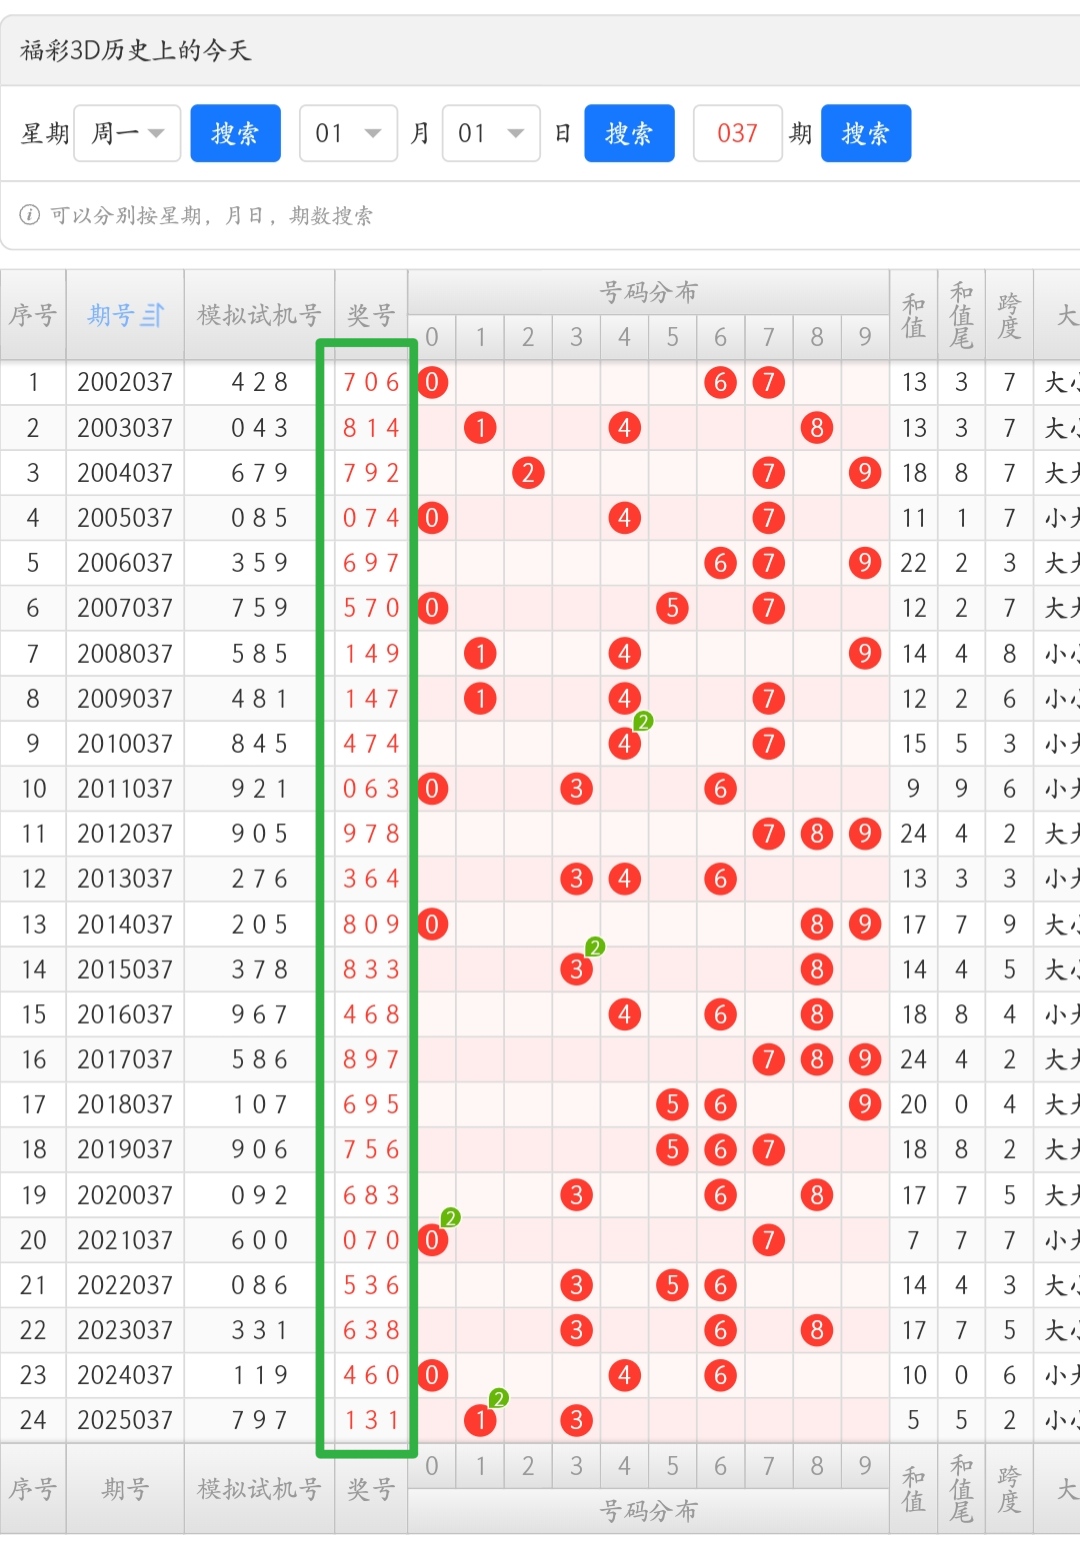This screenshot has width=1080, height=1548.
Task: Click the 序号 header at the table top
Action: tap(33, 315)
